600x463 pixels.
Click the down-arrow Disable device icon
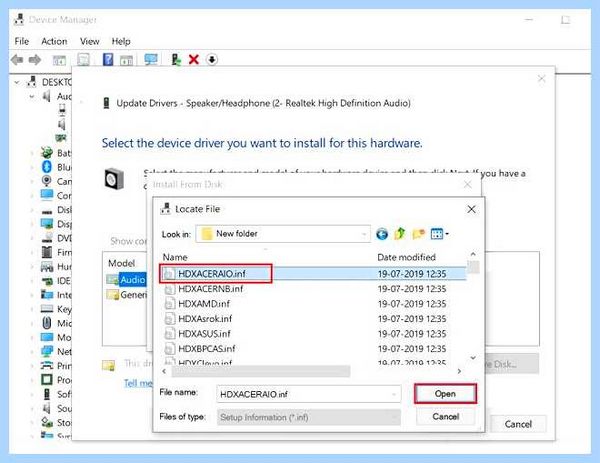[x=212, y=60]
